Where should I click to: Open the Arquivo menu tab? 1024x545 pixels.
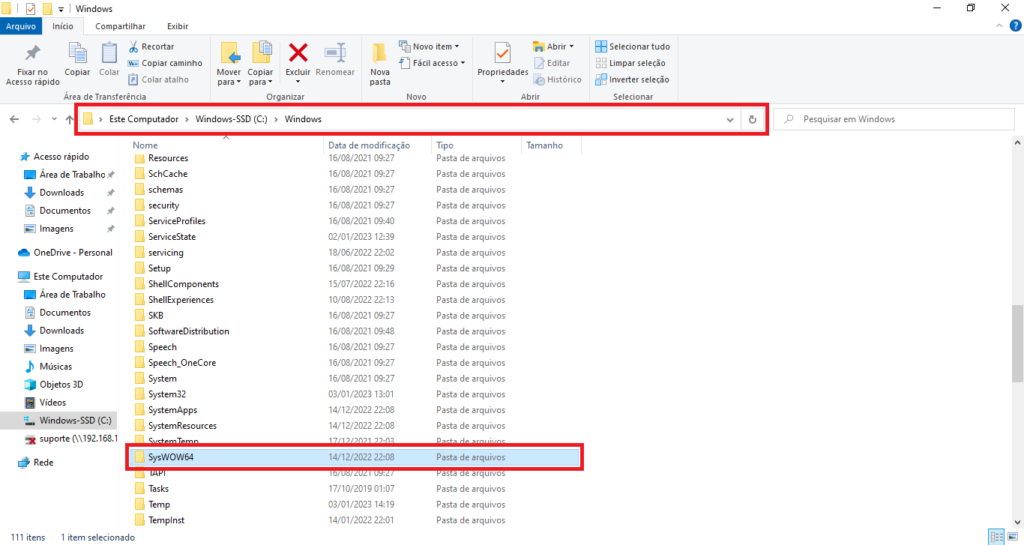[x=21, y=26]
